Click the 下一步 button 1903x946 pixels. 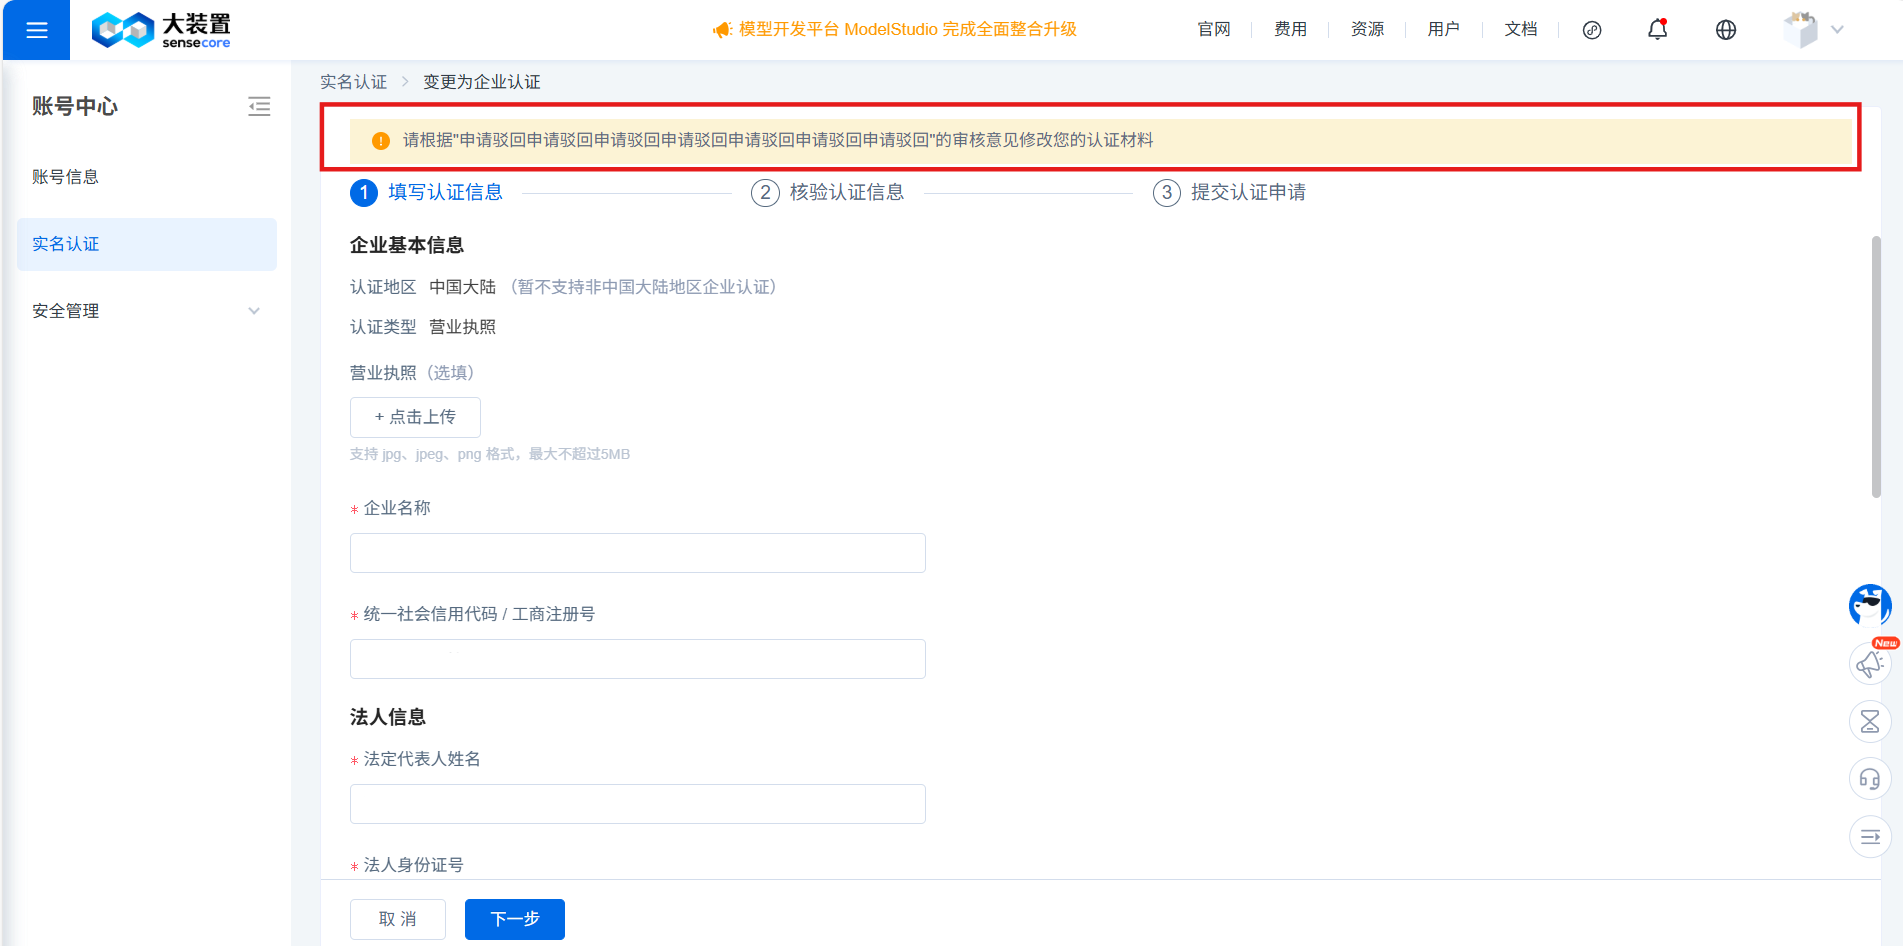point(515,919)
